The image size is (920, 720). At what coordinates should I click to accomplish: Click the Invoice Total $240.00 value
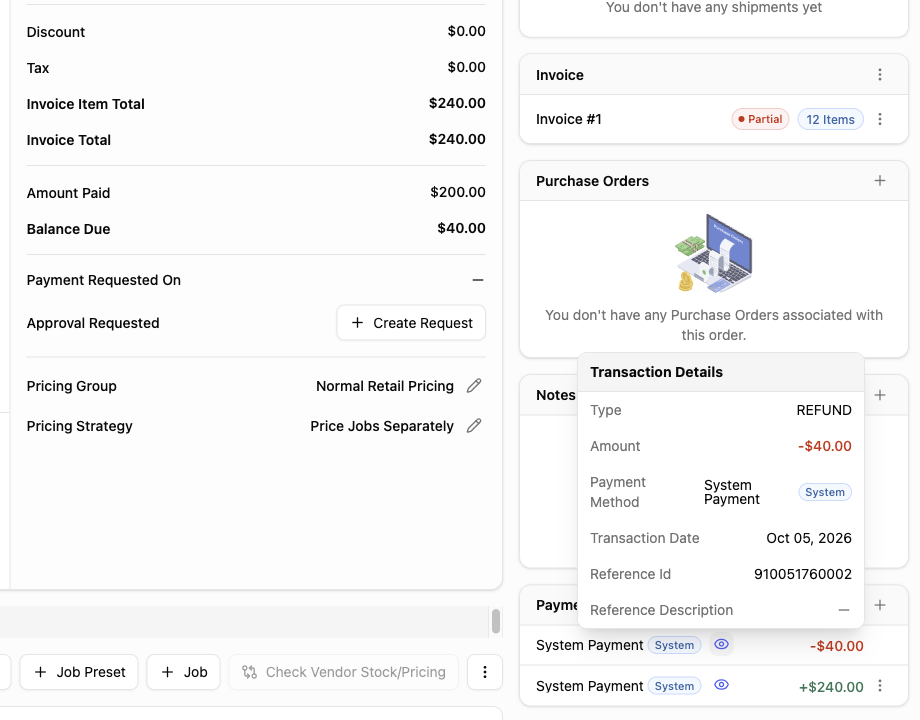click(x=457, y=139)
